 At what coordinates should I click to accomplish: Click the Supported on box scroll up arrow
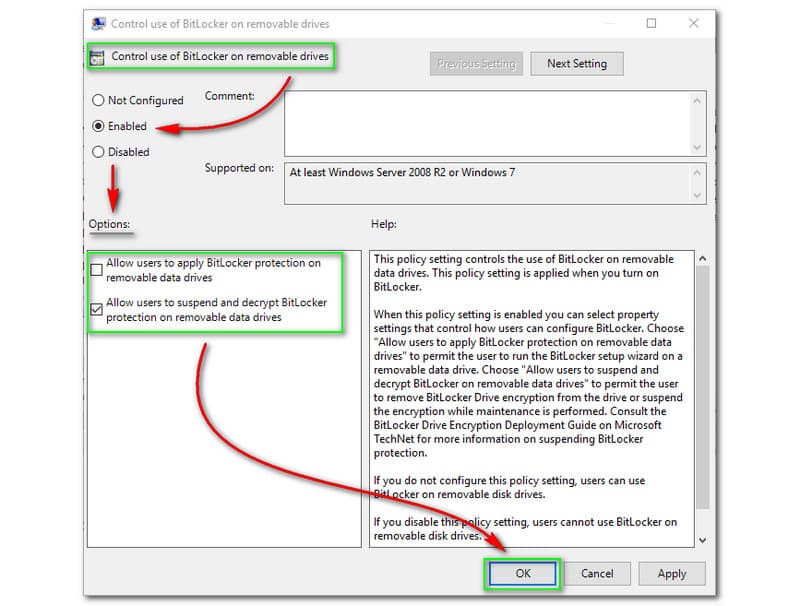point(697,172)
